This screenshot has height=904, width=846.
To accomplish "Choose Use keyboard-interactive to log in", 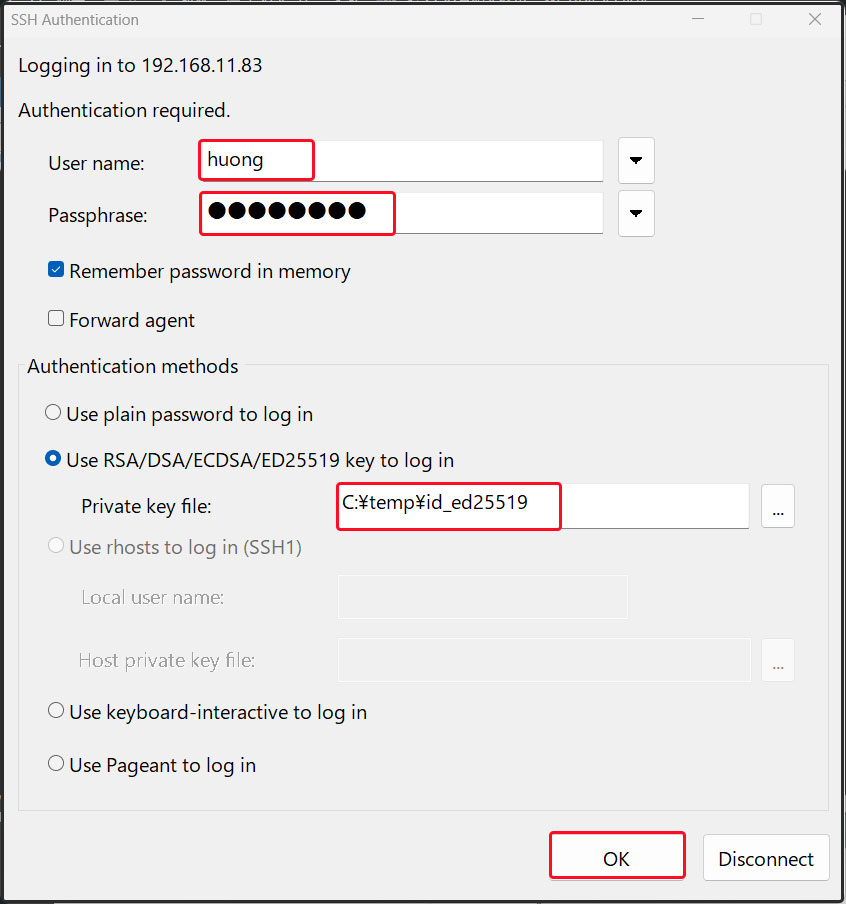I will point(57,712).
